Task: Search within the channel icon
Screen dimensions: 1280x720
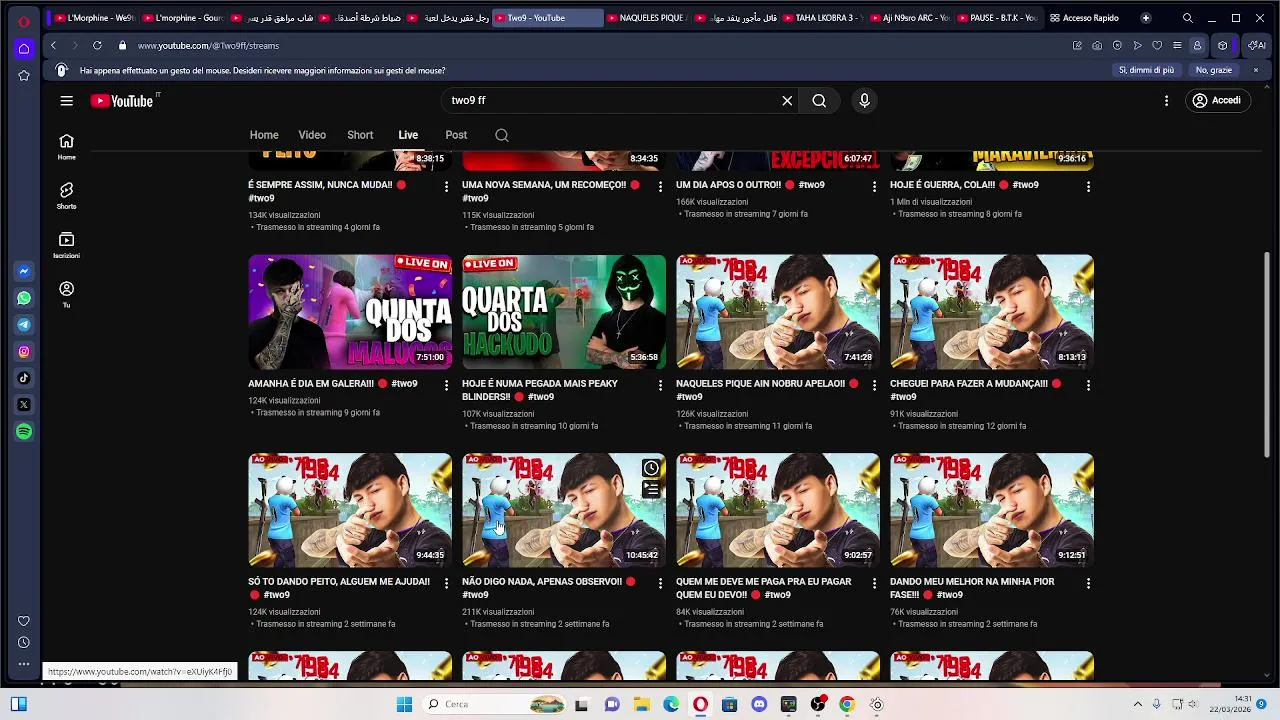Action: point(502,135)
